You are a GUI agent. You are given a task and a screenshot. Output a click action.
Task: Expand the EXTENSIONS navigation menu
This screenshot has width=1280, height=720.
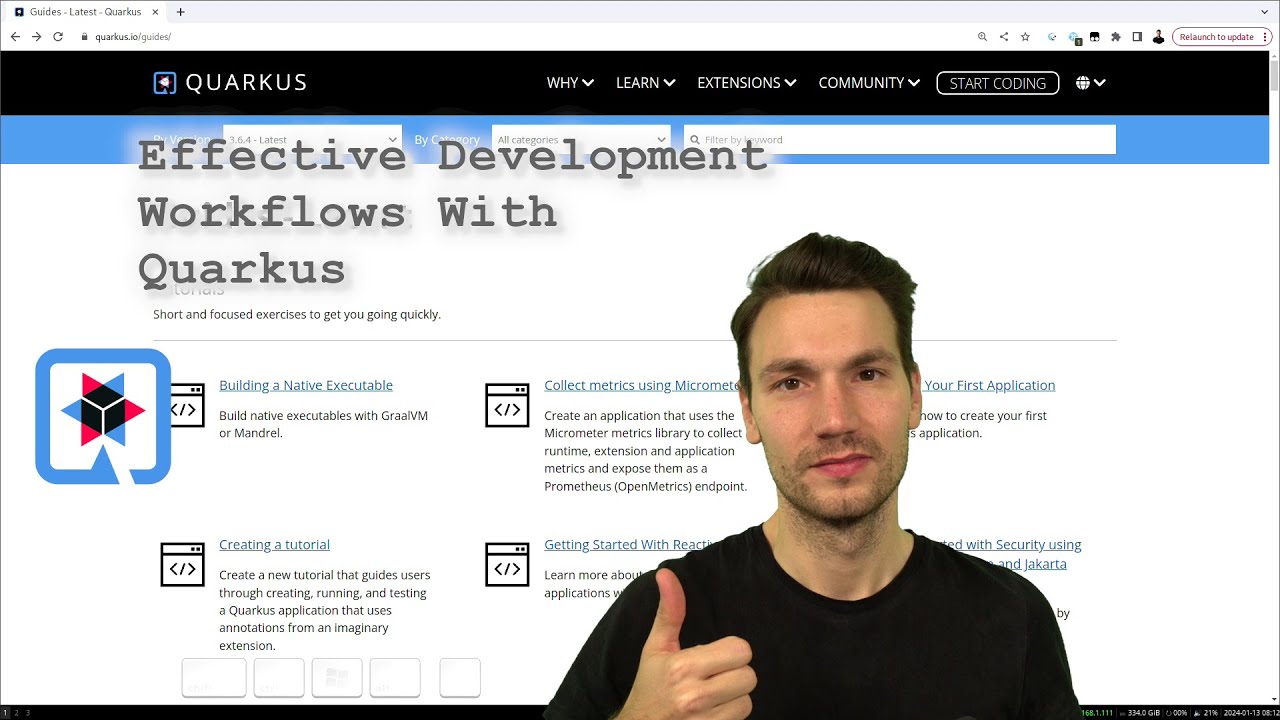[747, 83]
